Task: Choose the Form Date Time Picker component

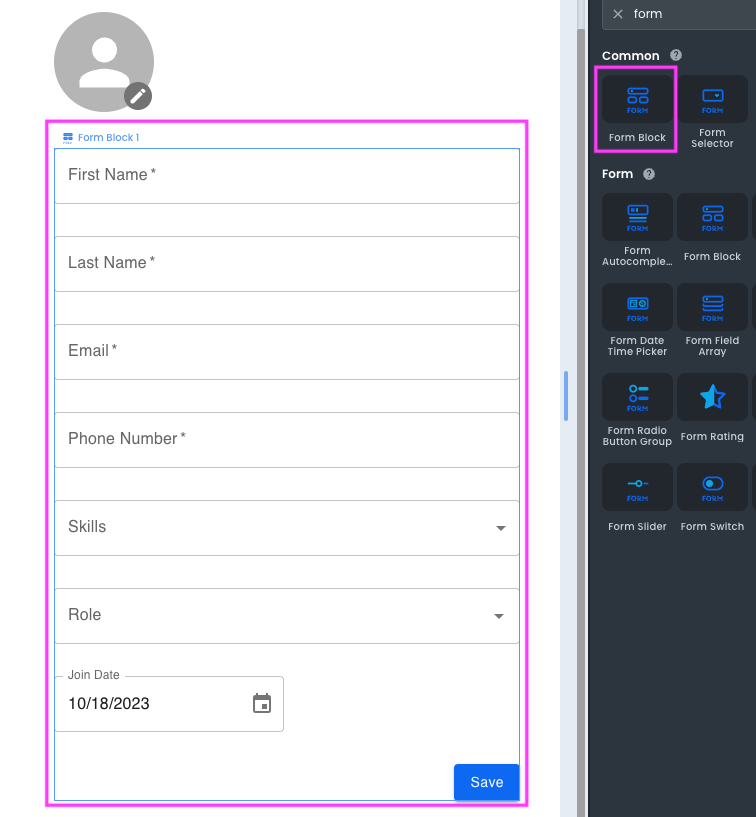Action: tap(637, 317)
